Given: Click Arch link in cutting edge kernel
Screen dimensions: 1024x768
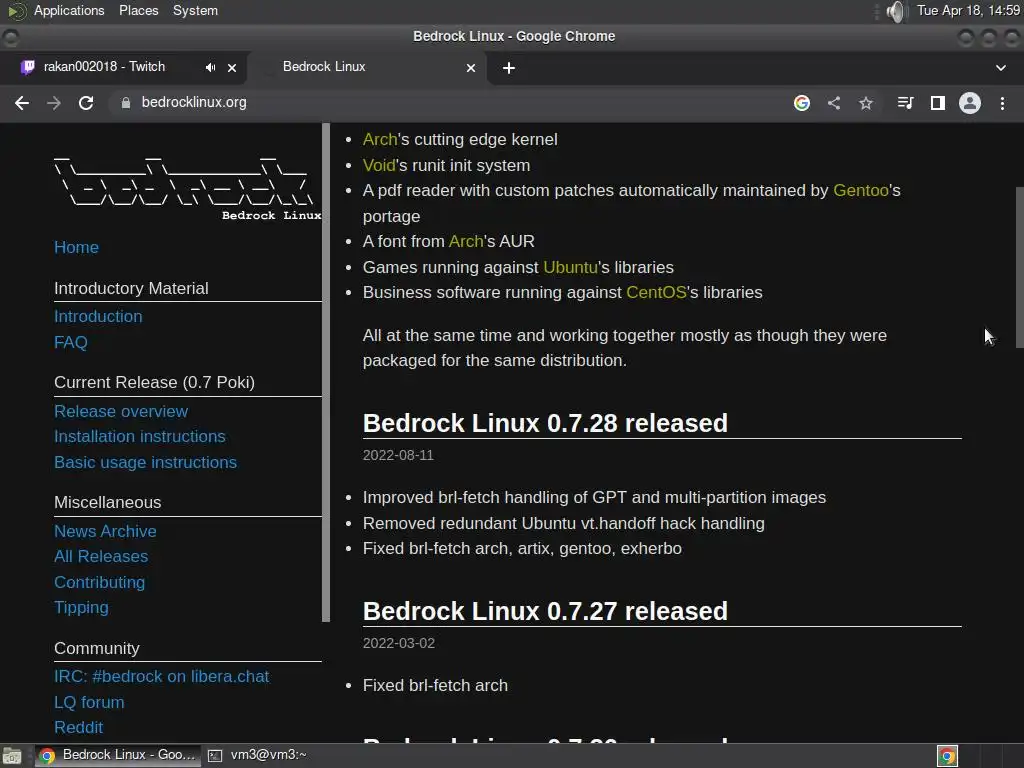Looking at the screenshot, I should 379,140.
